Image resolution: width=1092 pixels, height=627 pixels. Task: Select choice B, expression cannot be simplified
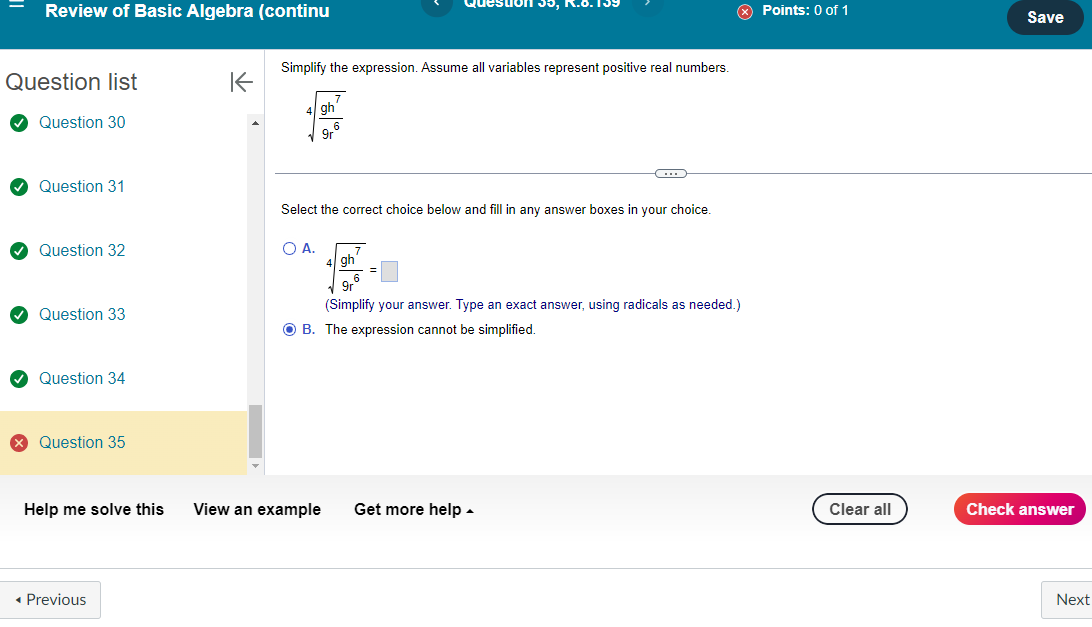point(288,329)
